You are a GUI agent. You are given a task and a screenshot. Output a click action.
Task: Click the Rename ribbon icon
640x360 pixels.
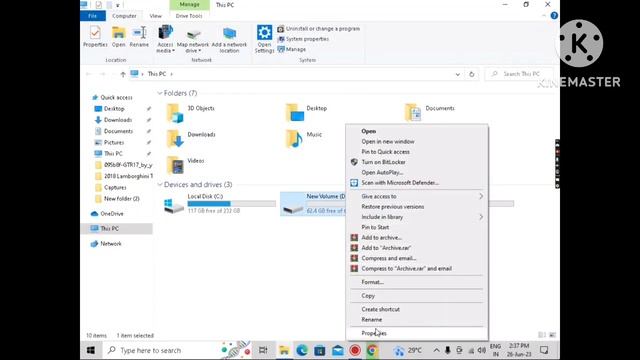point(139,37)
